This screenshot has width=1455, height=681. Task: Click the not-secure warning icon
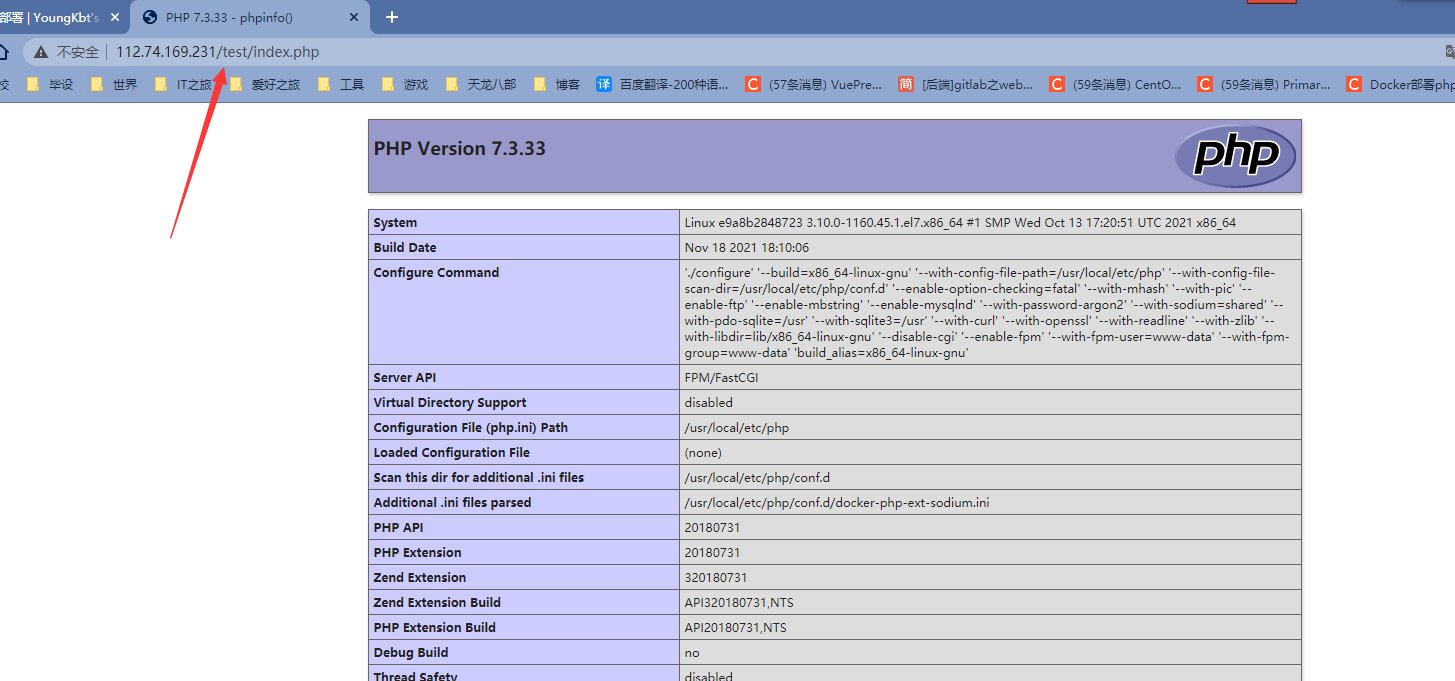coord(41,52)
